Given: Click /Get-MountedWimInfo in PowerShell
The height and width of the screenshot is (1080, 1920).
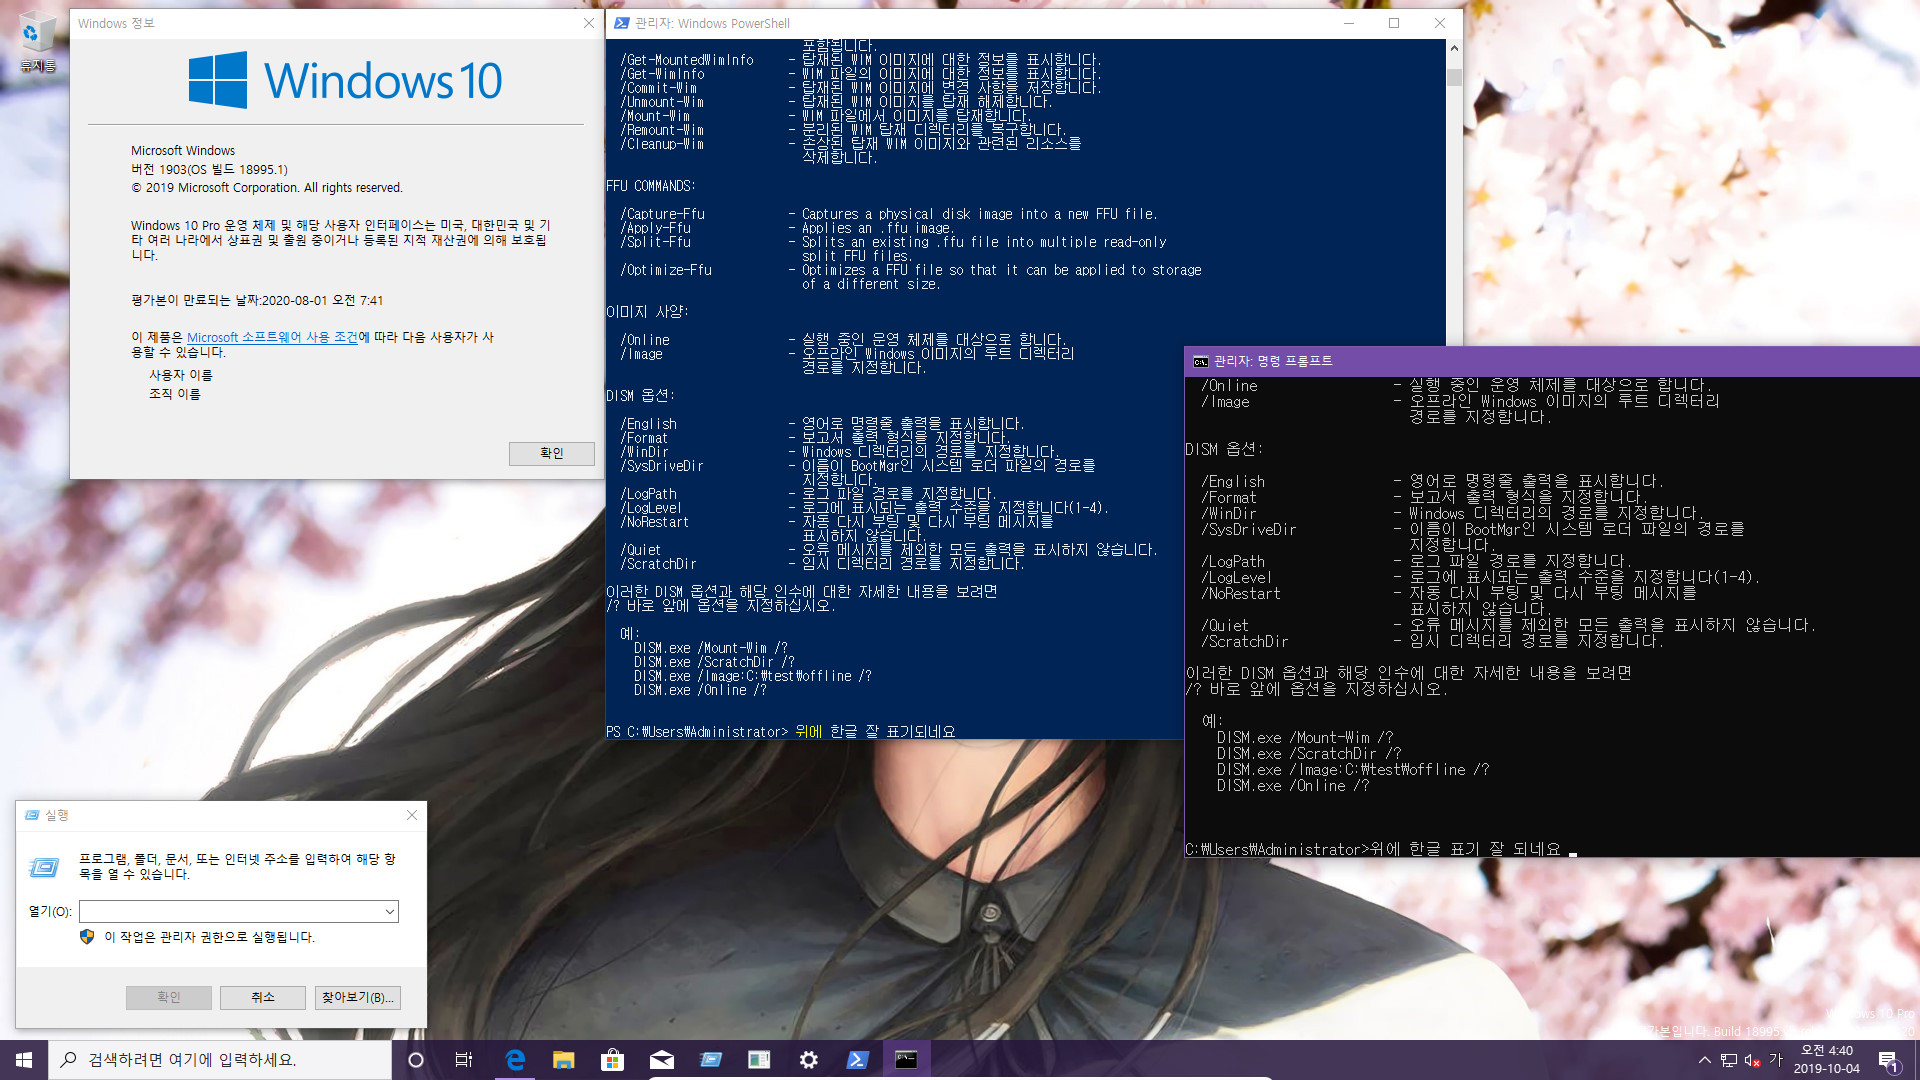Looking at the screenshot, I should [x=687, y=60].
